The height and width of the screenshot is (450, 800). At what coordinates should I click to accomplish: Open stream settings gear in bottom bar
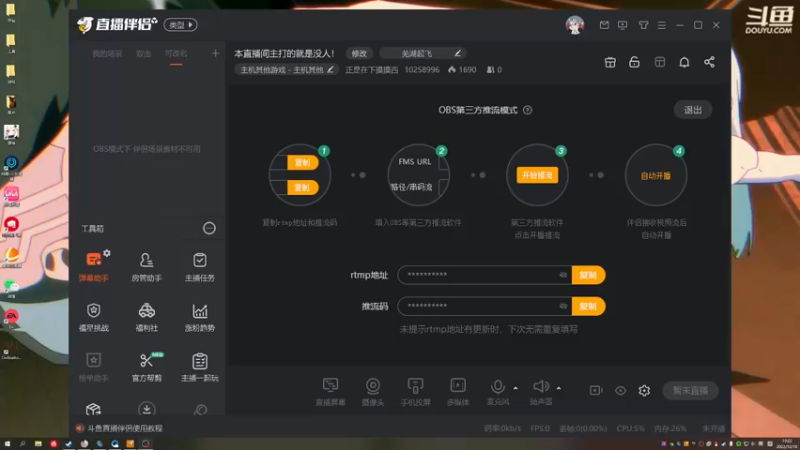644,390
